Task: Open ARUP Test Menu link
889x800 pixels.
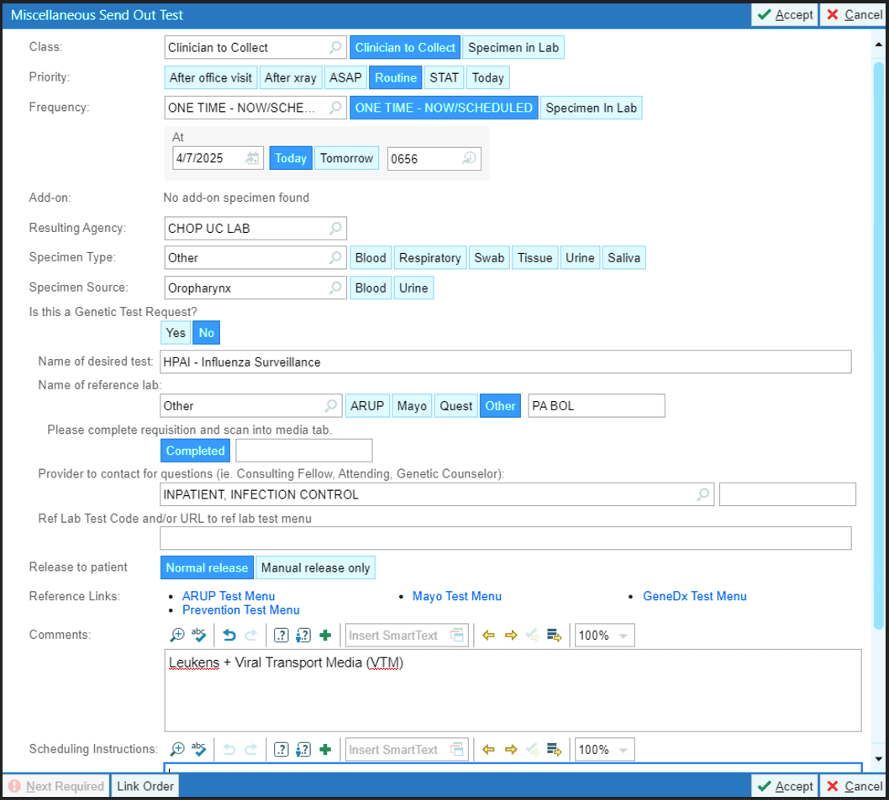Action: pyautogui.click(x=228, y=596)
